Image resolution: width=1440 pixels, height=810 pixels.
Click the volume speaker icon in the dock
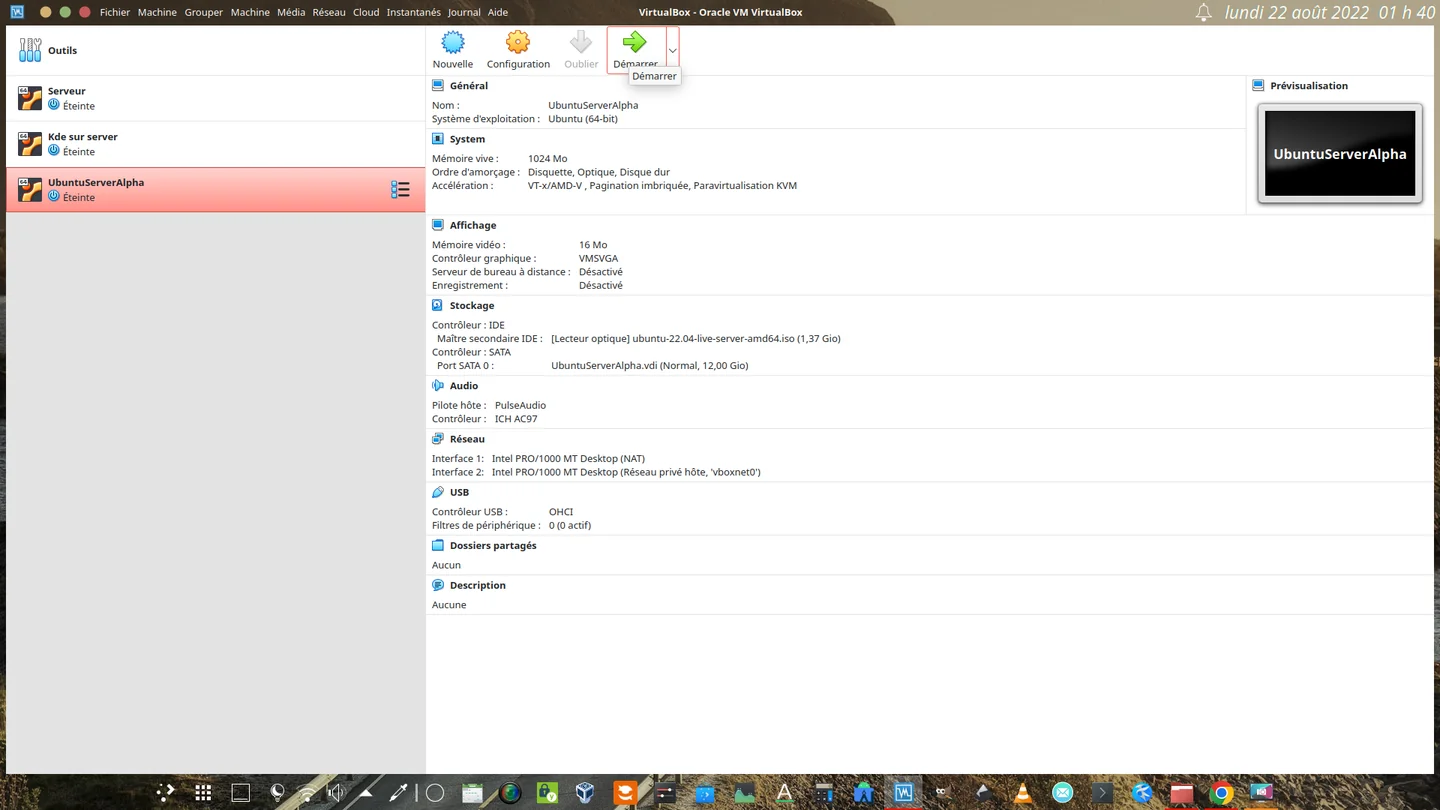tap(336, 793)
